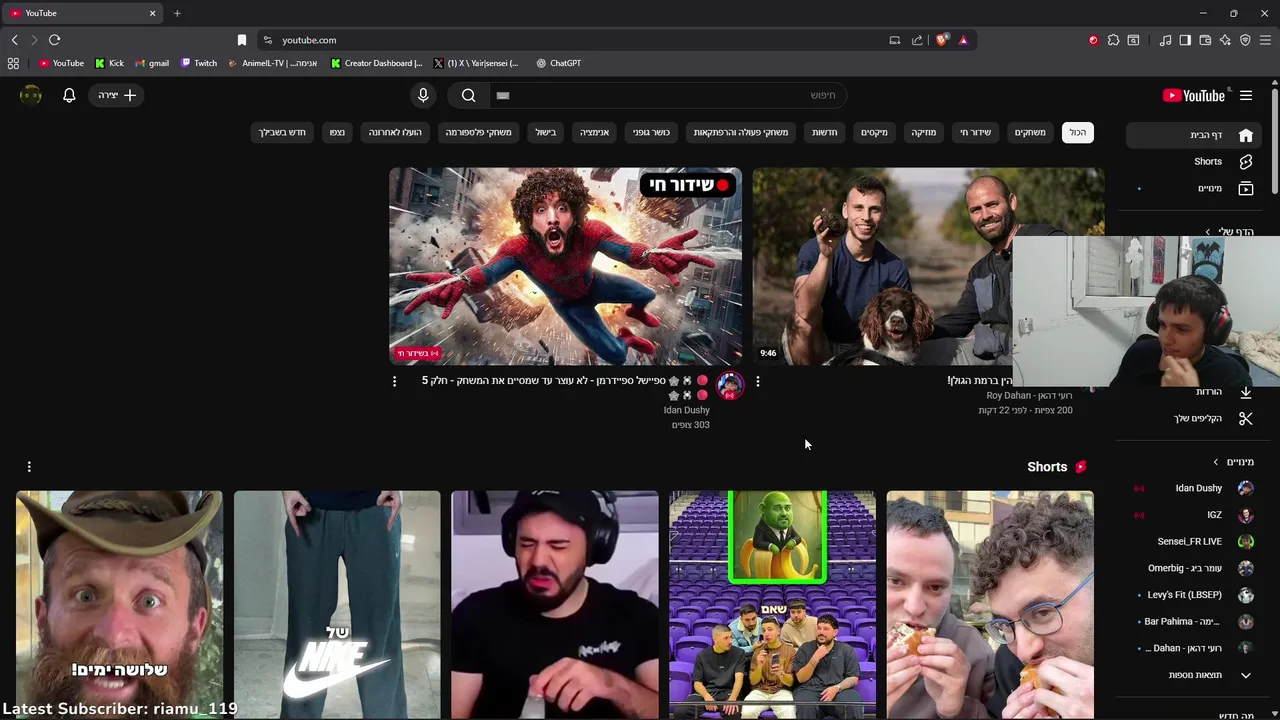The width and height of the screenshot is (1280, 720).
Task: Click the YouTube logo
Action: click(1194, 95)
